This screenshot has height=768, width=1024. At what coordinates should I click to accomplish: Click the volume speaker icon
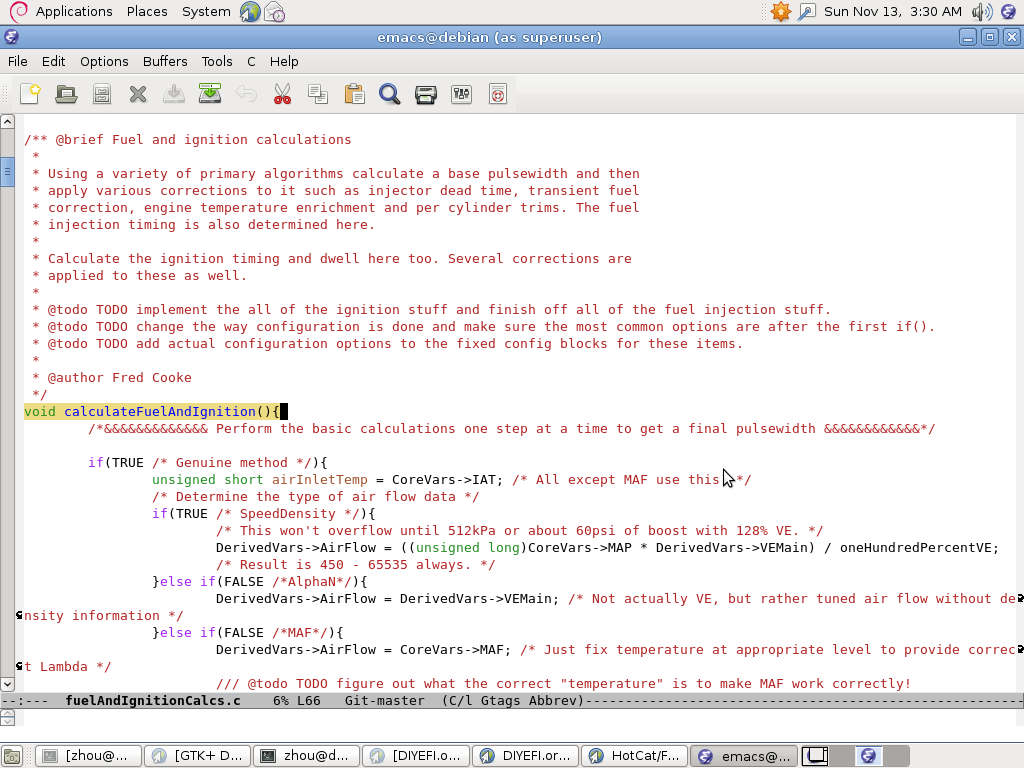[981, 12]
